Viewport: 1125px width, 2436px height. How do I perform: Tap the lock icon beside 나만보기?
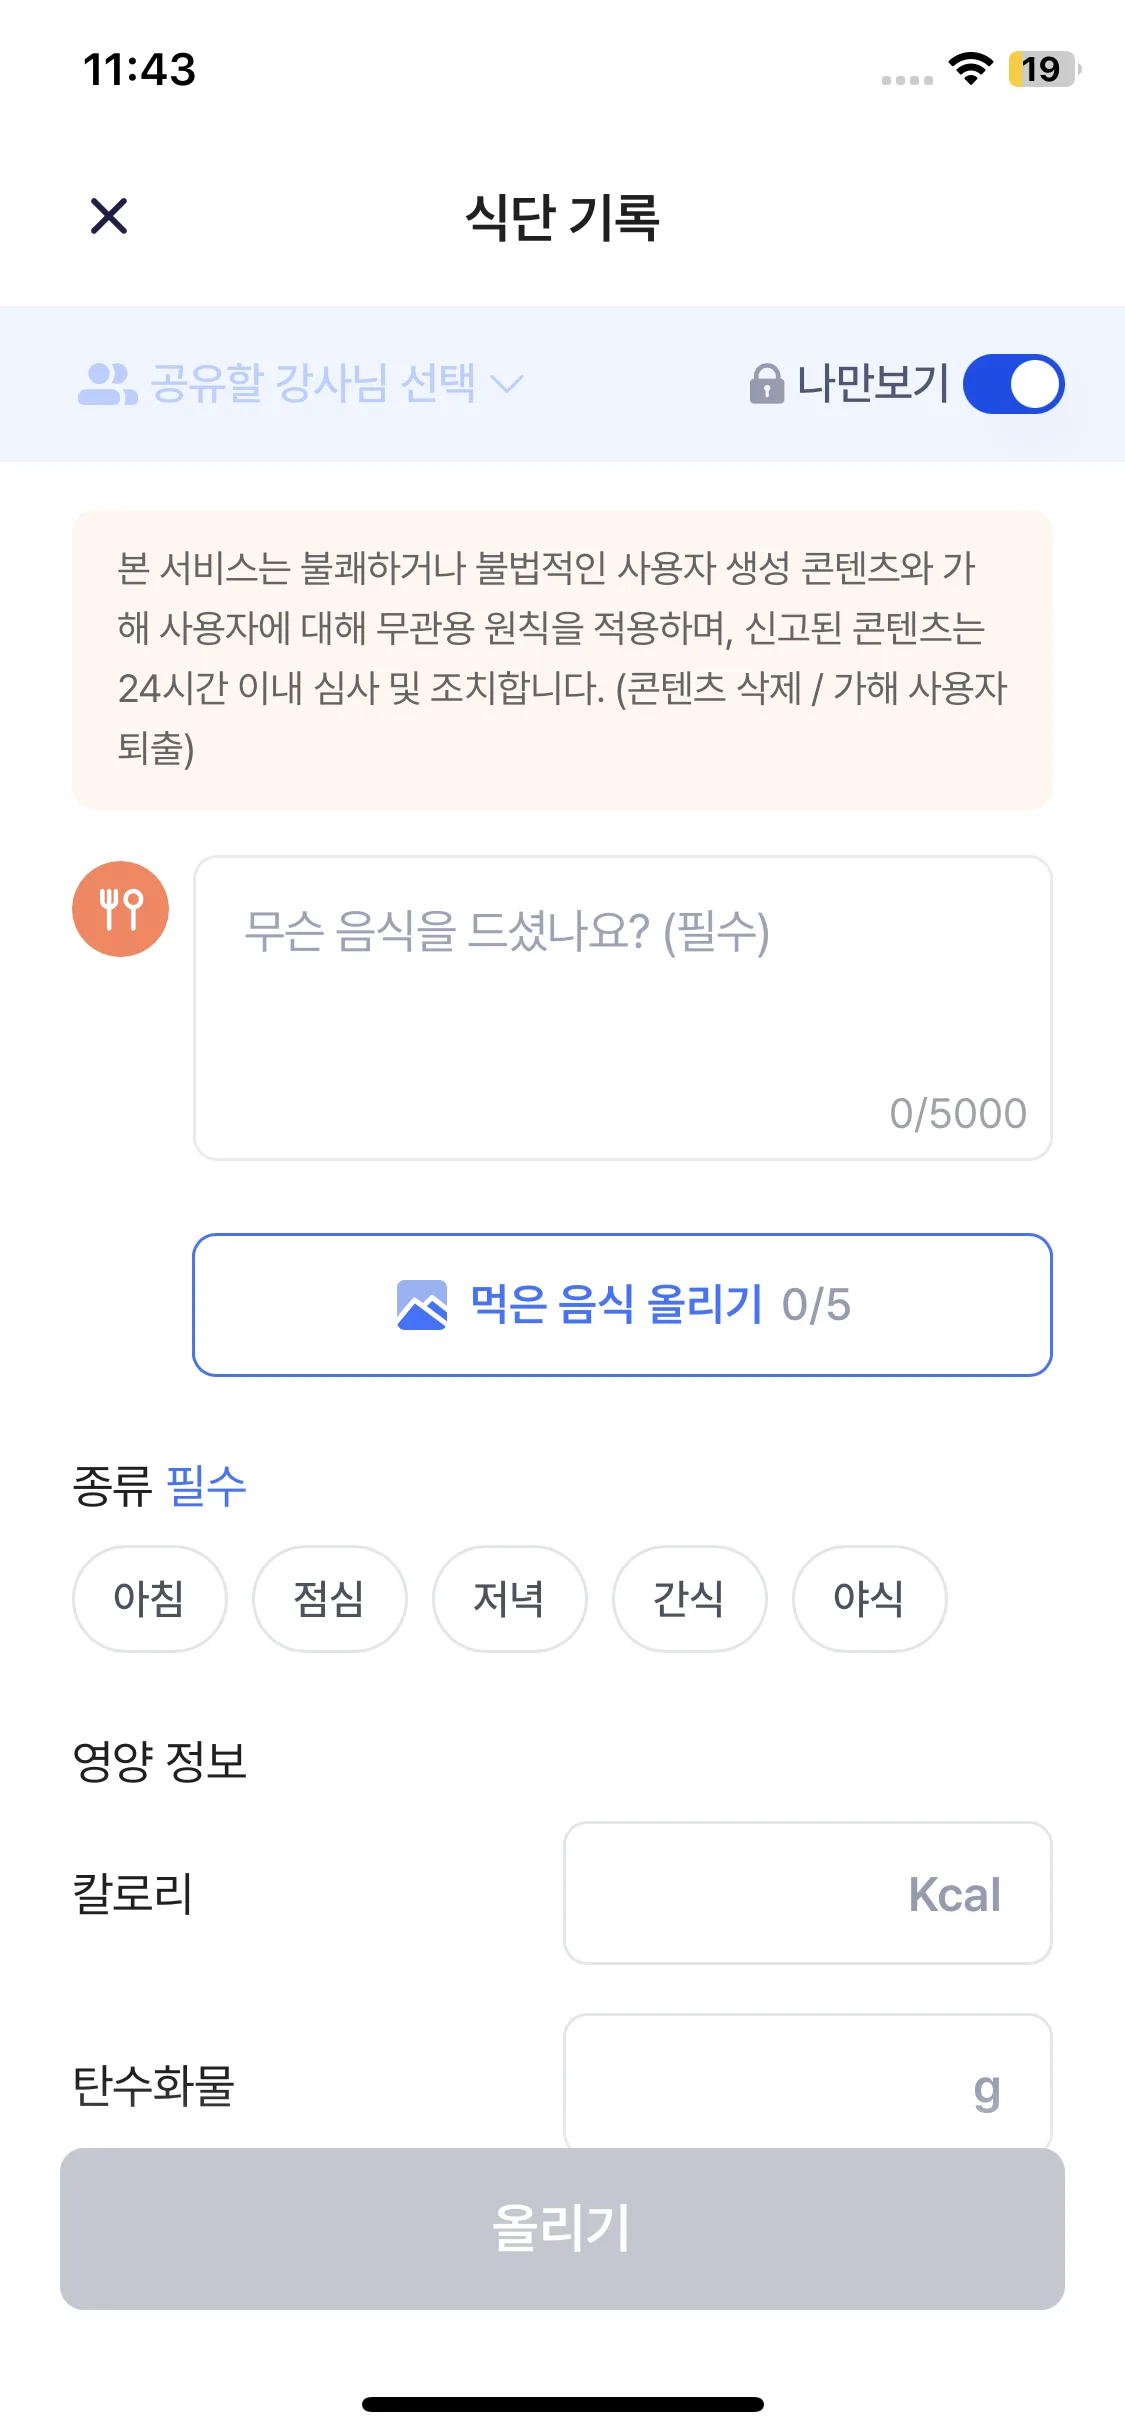[766, 384]
